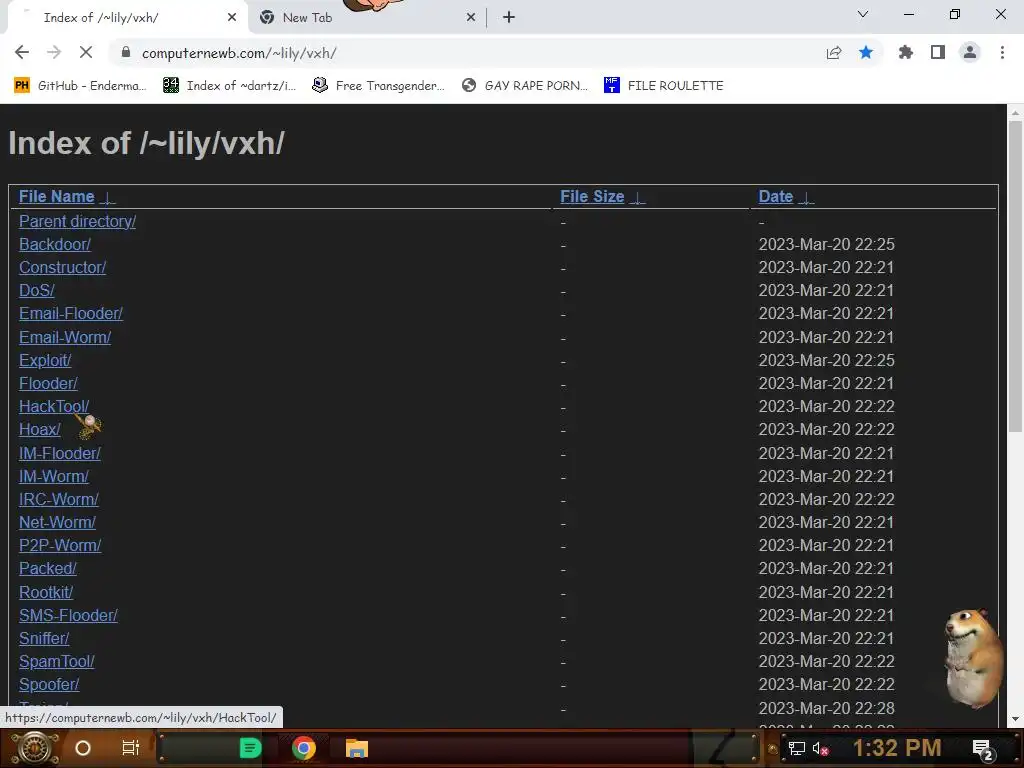This screenshot has height=768, width=1024.
Task: Open the Flooder/ folder
Action: 48,383
